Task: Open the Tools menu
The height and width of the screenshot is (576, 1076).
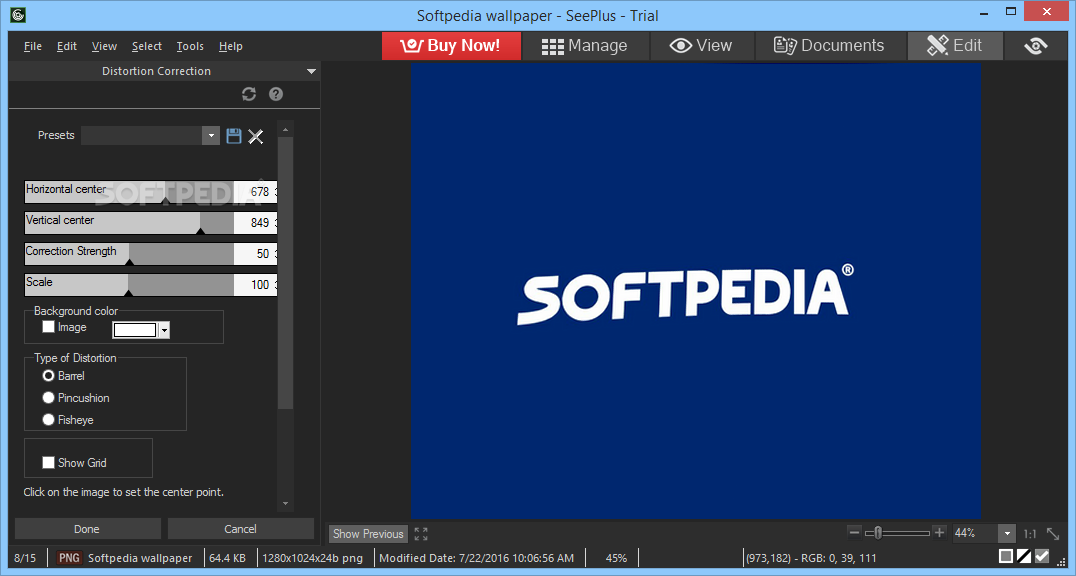Action: 190,46
